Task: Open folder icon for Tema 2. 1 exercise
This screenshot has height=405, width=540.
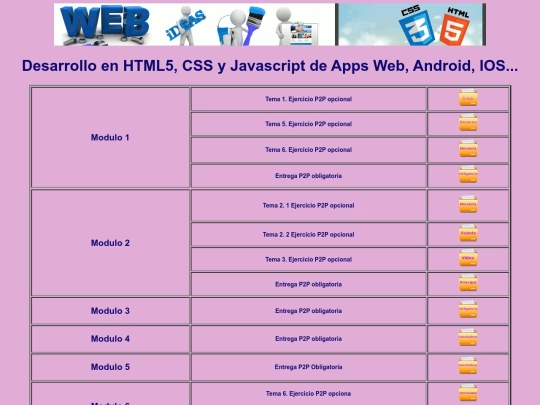Action: click(468, 204)
